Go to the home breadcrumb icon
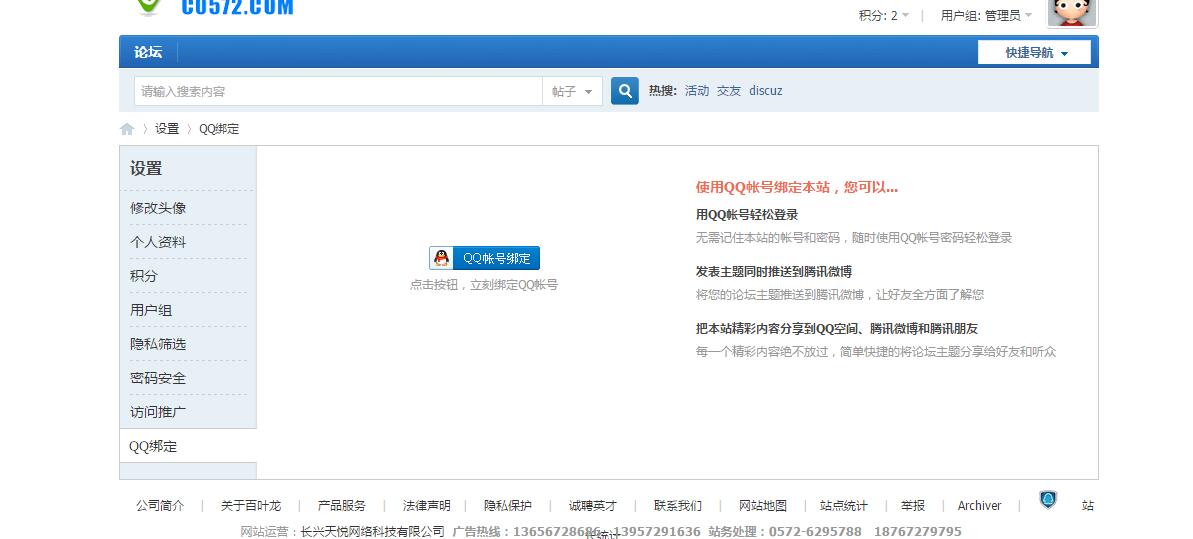This screenshot has width=1193, height=539. 127,129
